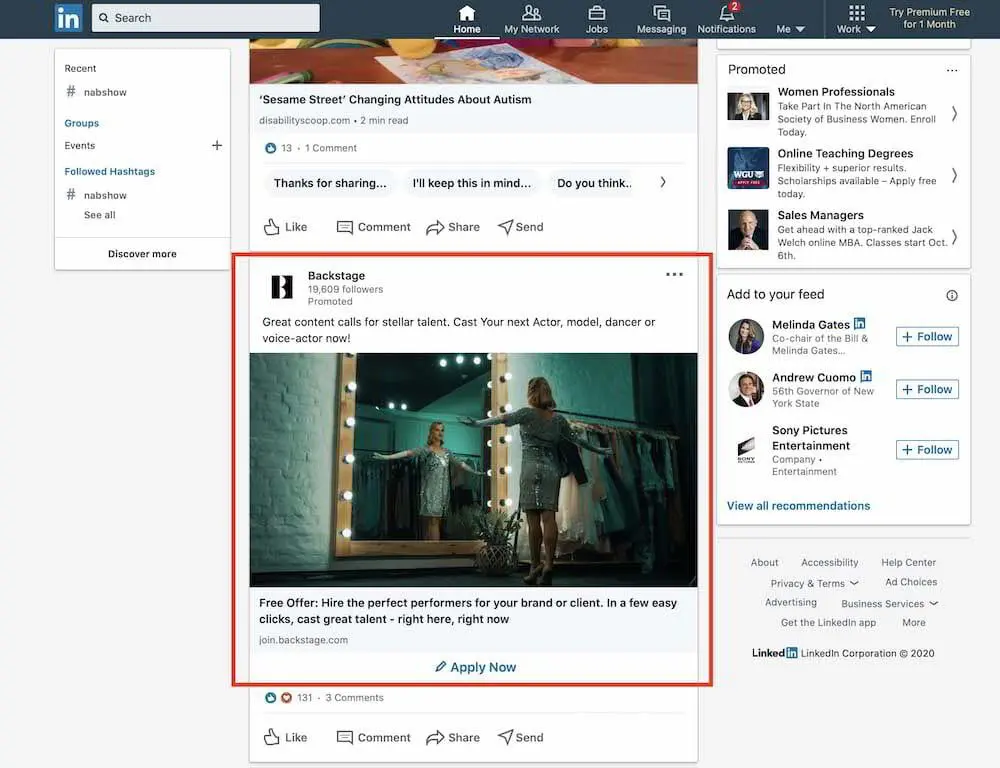Follow Andrew Cuomo
The height and width of the screenshot is (768, 1000).
pos(926,389)
